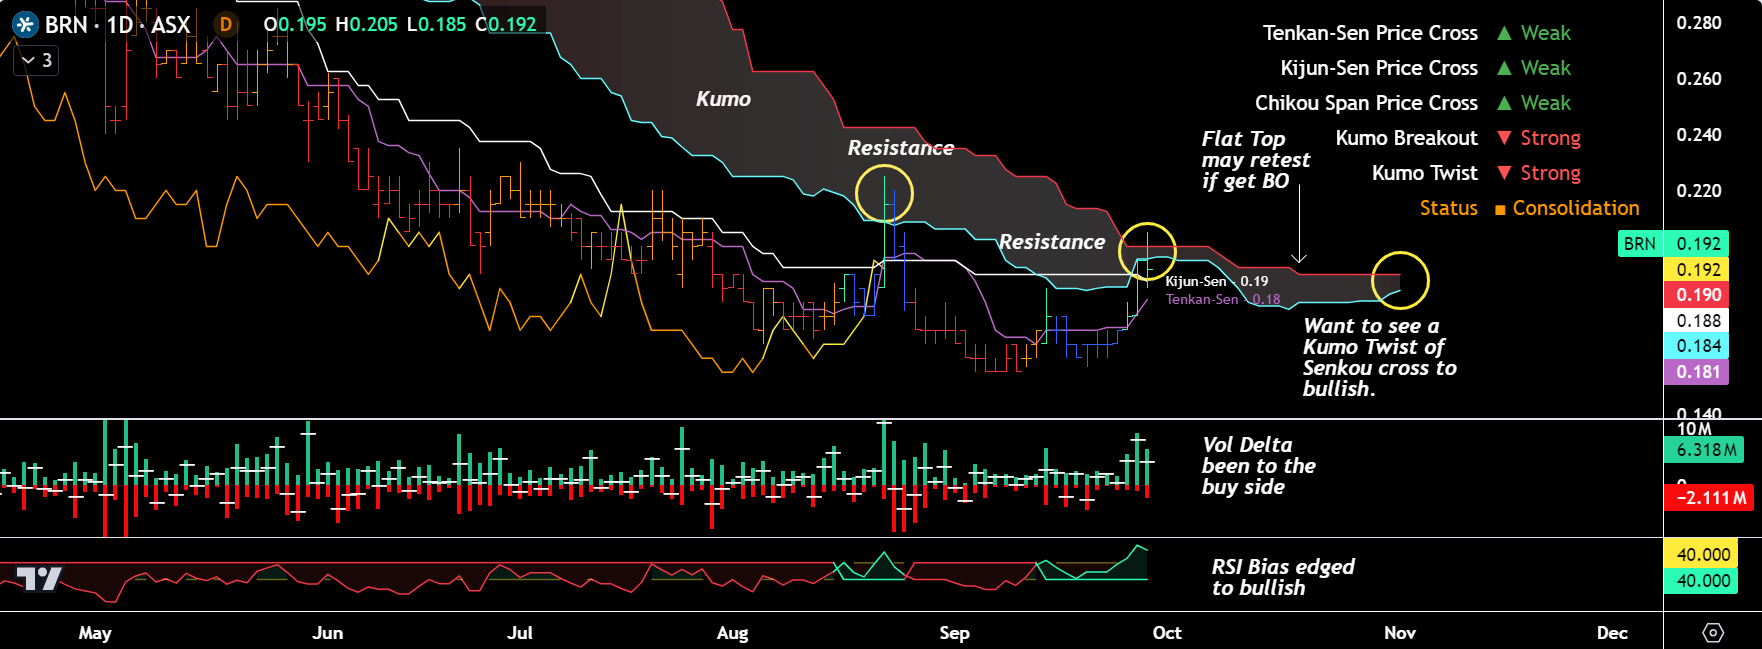Click the purple 0.181 price axis label
1762x649 pixels.
click(x=1698, y=372)
